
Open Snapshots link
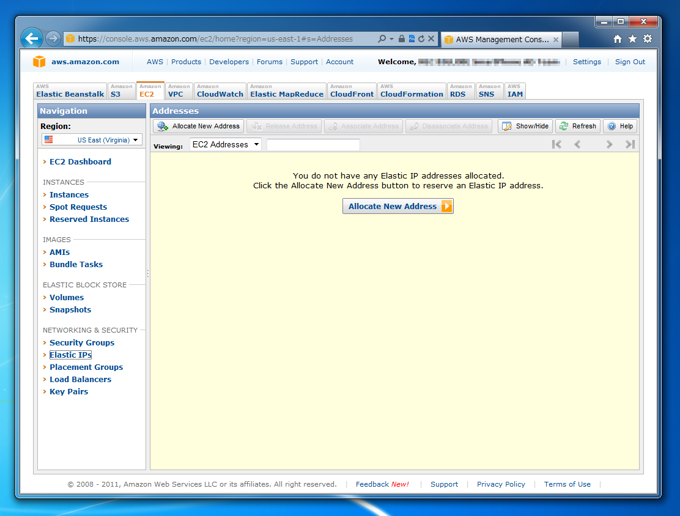point(70,310)
